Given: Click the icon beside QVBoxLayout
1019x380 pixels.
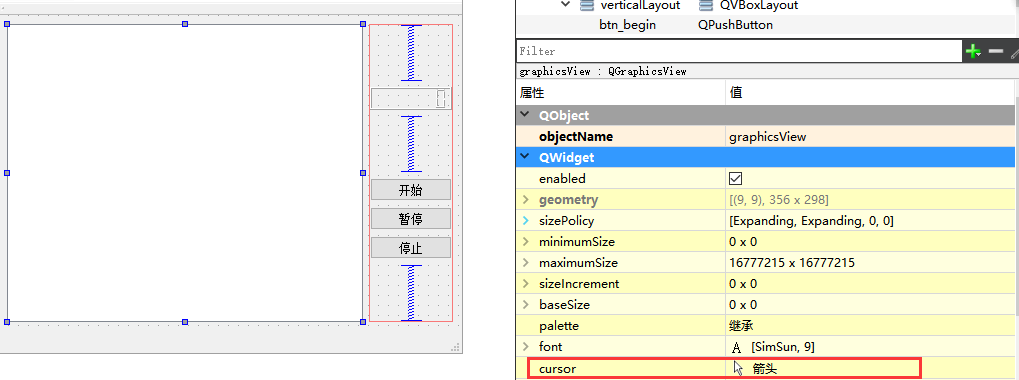Looking at the screenshot, I should (x=706, y=5).
